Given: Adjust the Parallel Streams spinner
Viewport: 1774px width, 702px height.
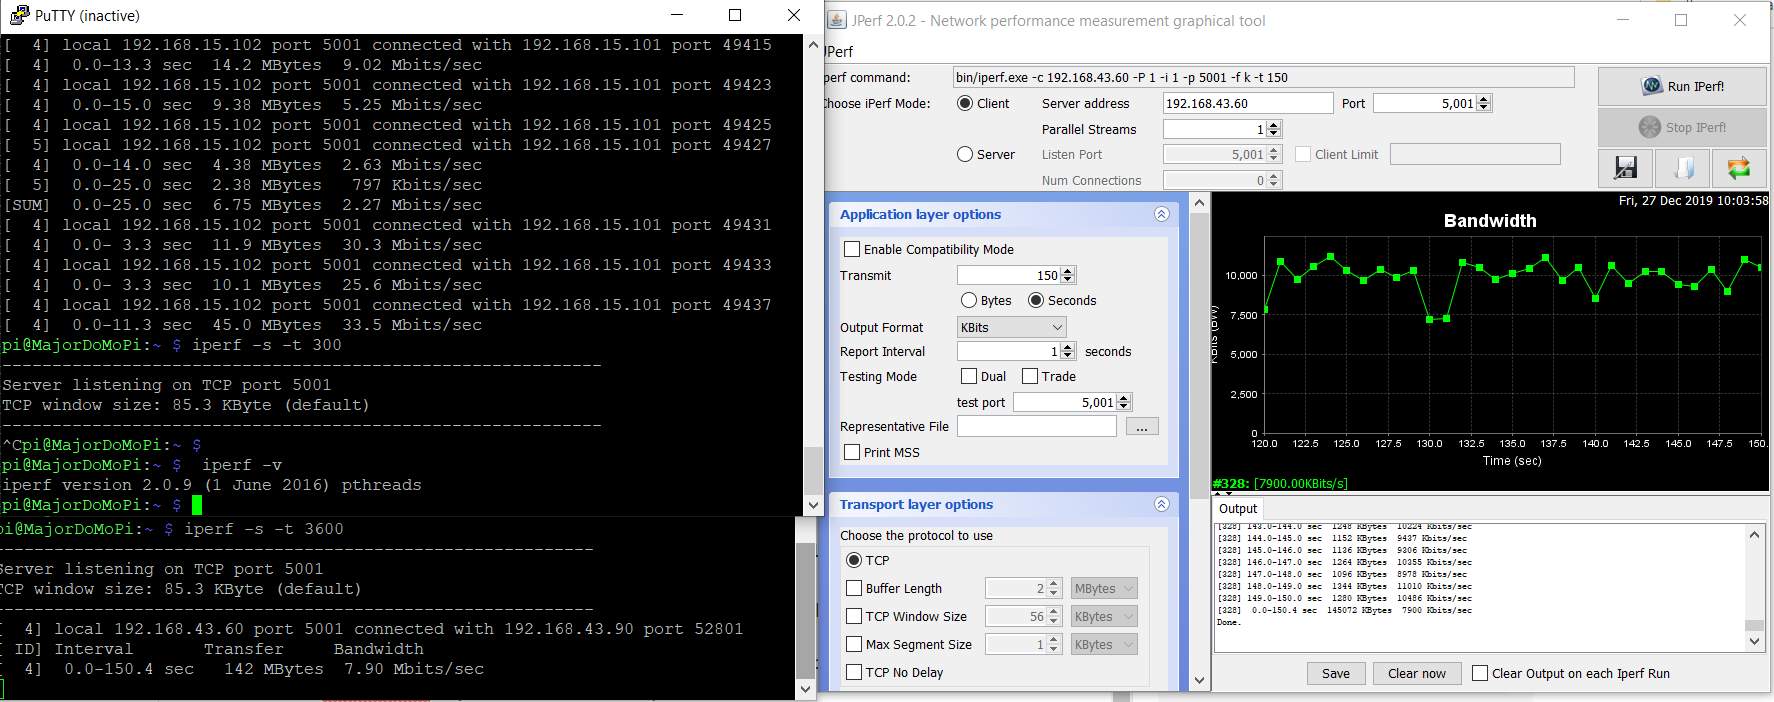Looking at the screenshot, I should tap(1274, 129).
